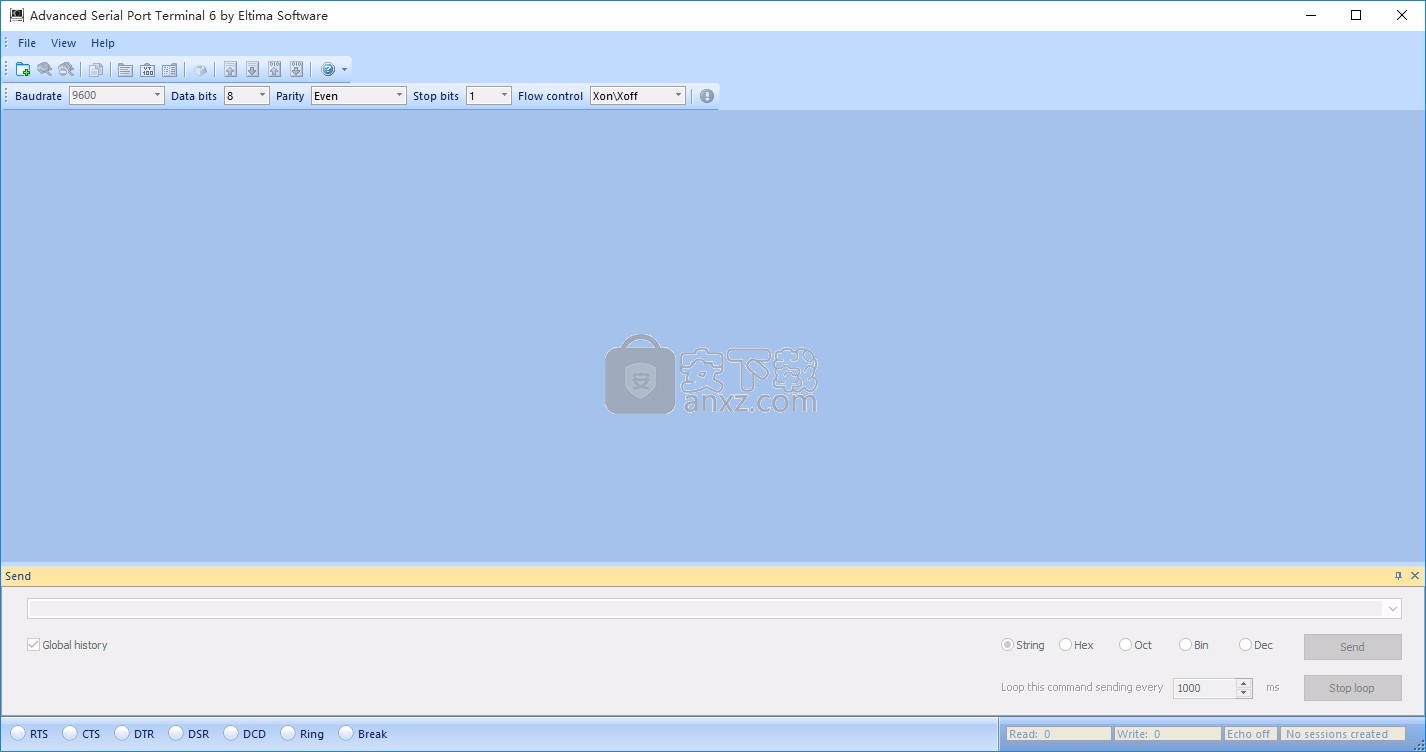The width and height of the screenshot is (1426, 752).
Task: Toggle the DCD line indicator
Action: coord(231,733)
